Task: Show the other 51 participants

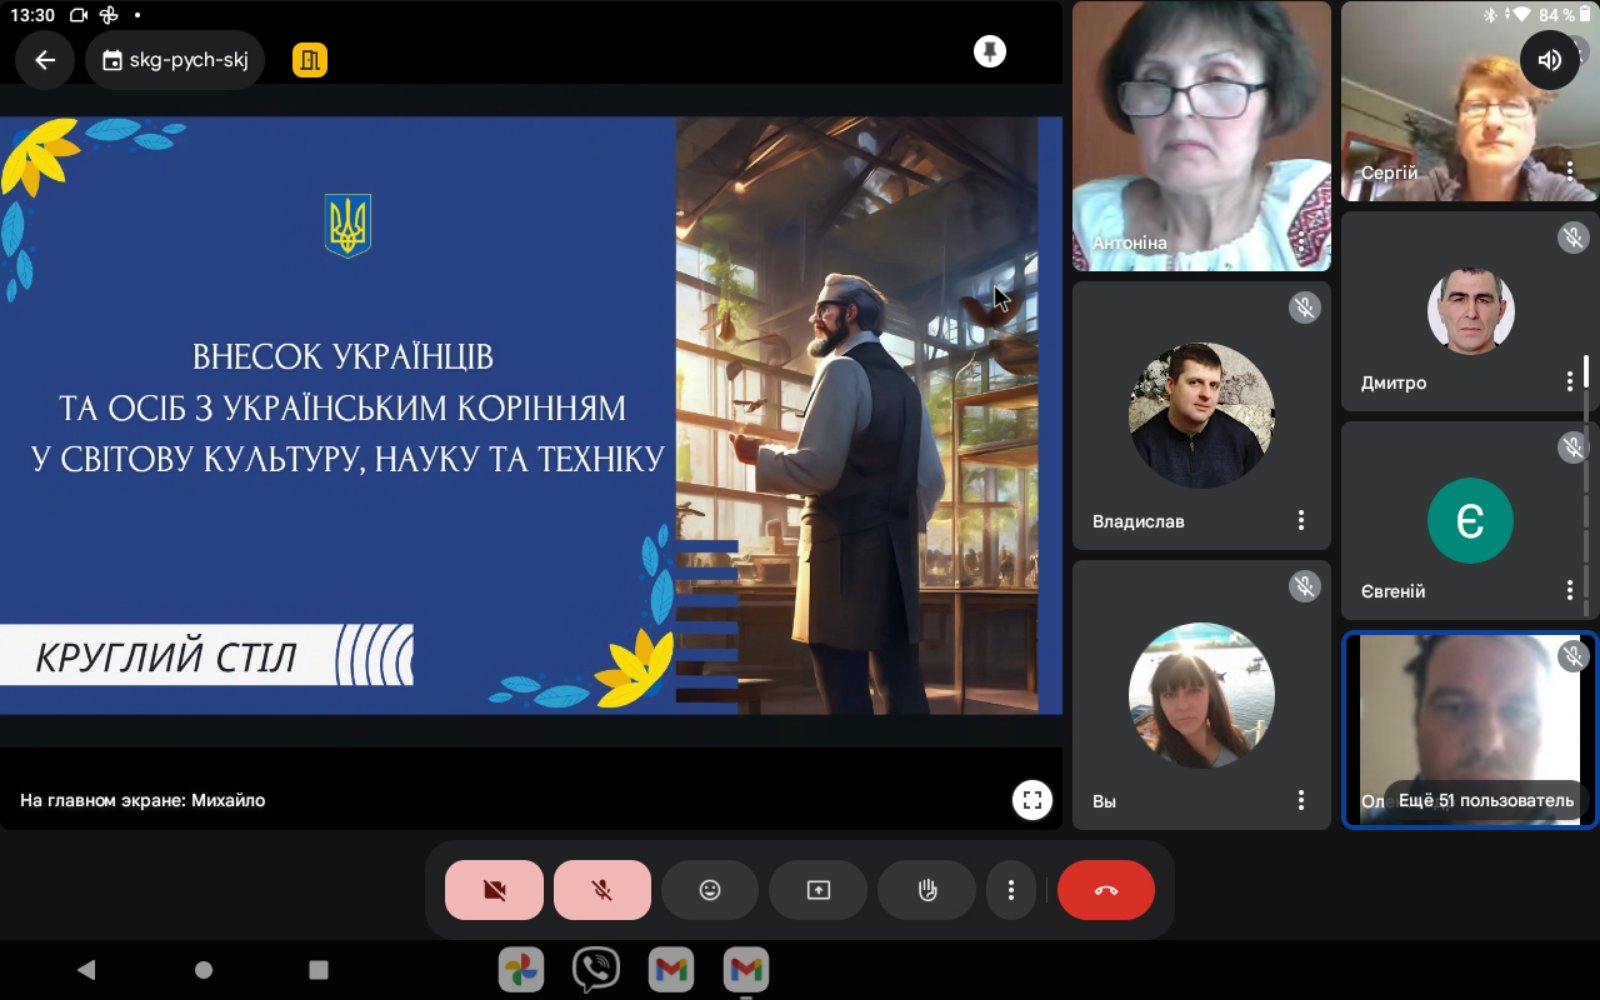Action: point(1485,800)
